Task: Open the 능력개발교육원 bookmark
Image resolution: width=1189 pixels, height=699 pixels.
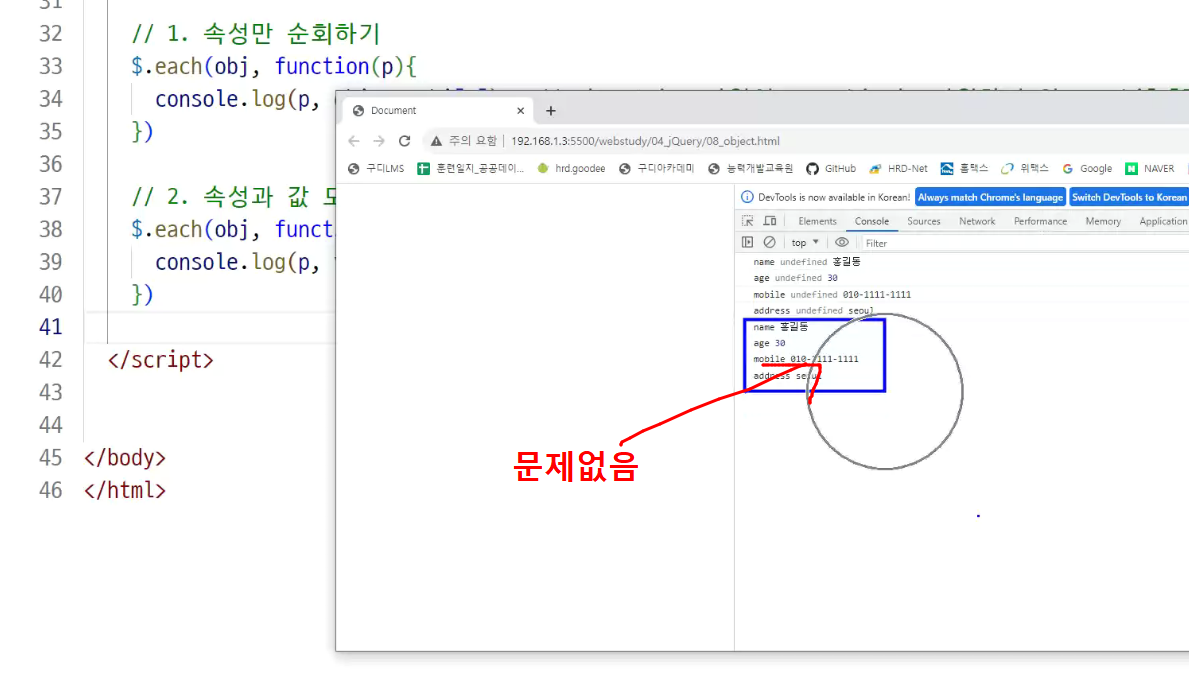Action: (x=751, y=168)
